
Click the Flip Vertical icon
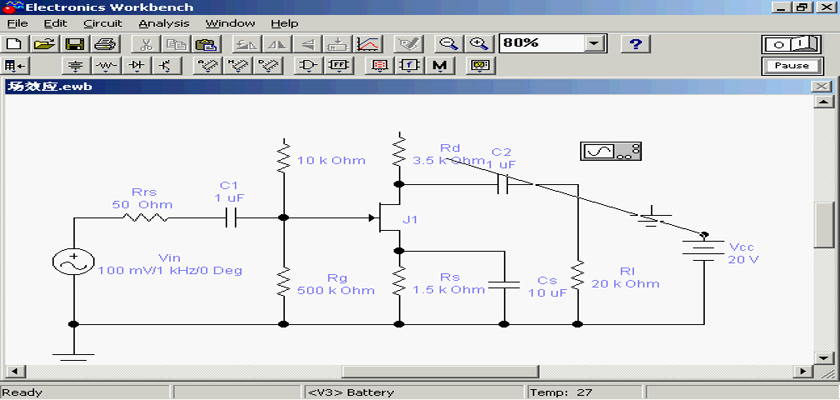(x=306, y=44)
